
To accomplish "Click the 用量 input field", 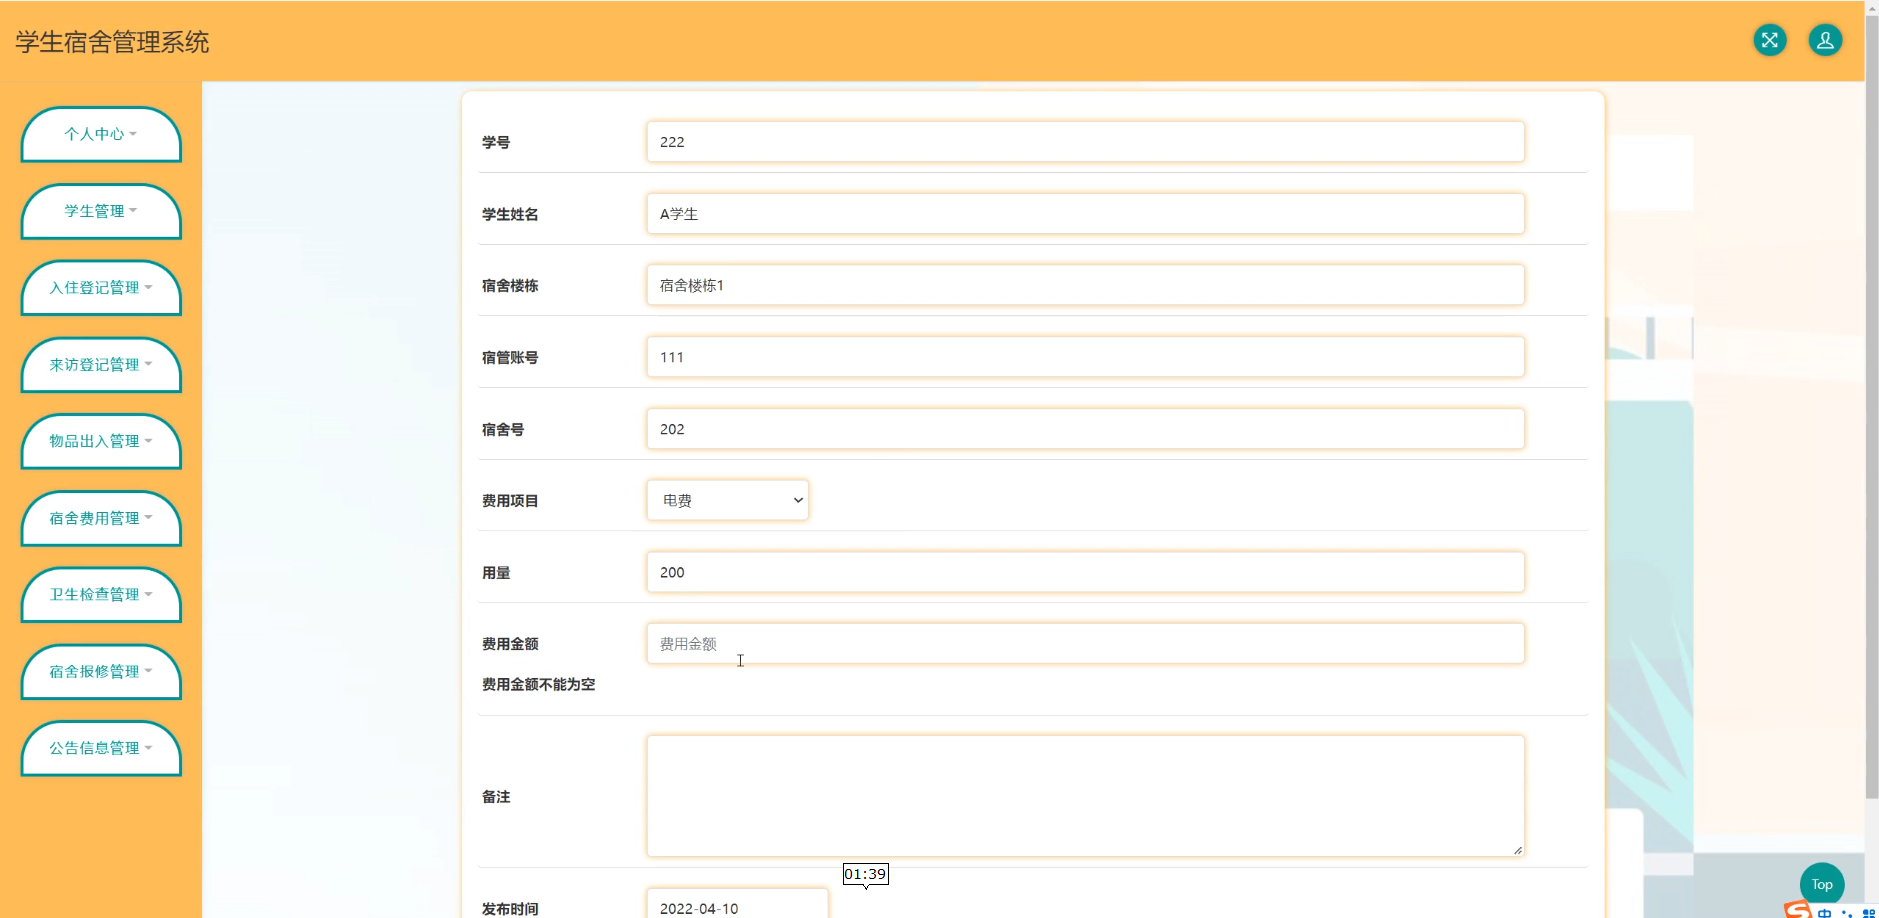I will click(x=1085, y=572).
